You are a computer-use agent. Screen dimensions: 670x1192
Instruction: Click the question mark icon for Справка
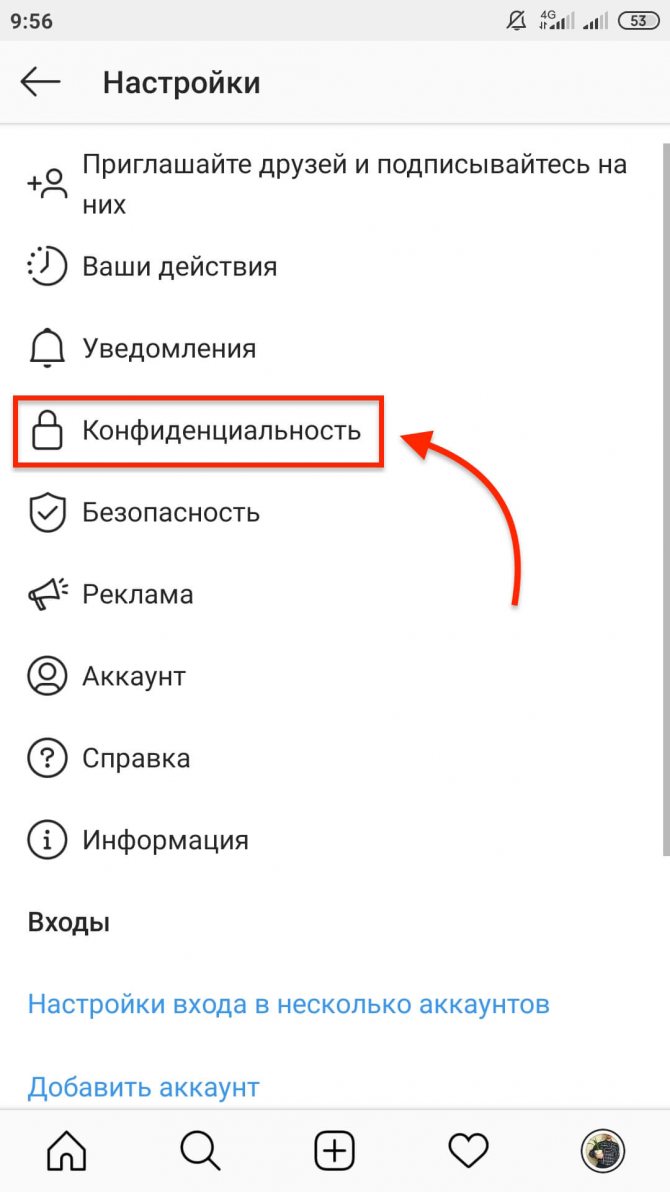click(46, 758)
